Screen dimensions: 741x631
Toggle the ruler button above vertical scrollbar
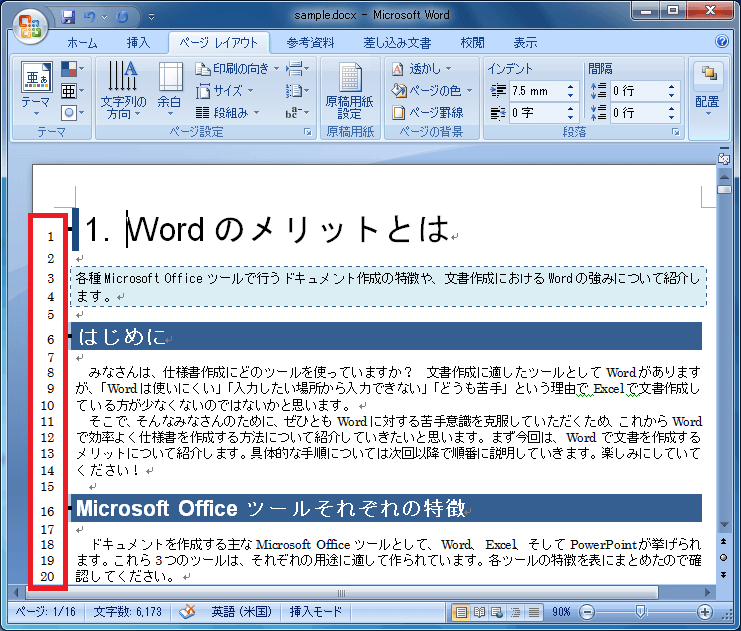point(724,159)
